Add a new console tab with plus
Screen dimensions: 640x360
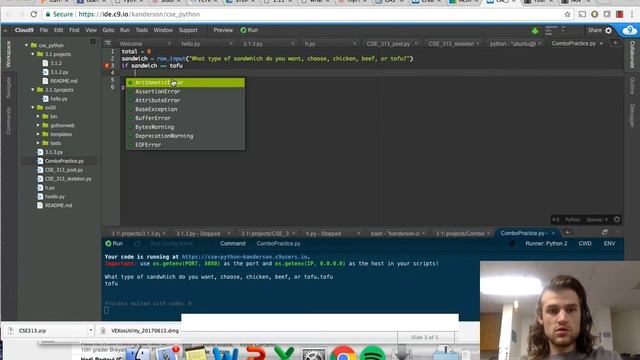tap(567, 233)
